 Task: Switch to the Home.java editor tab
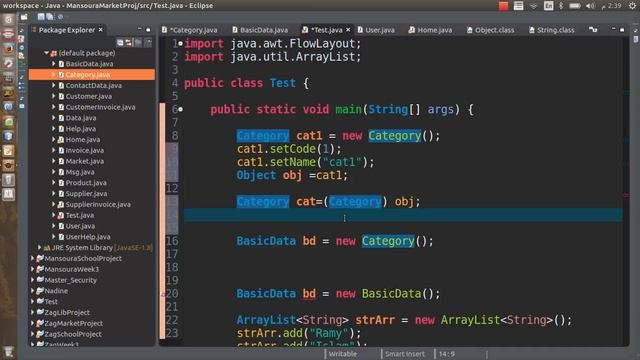click(431, 30)
